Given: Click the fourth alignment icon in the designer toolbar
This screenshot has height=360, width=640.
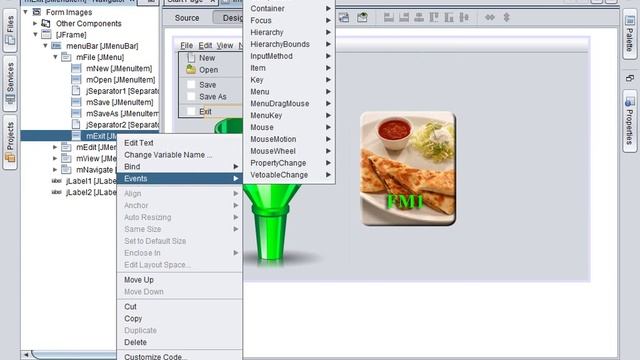Looking at the screenshot, I should click(x=434, y=17).
